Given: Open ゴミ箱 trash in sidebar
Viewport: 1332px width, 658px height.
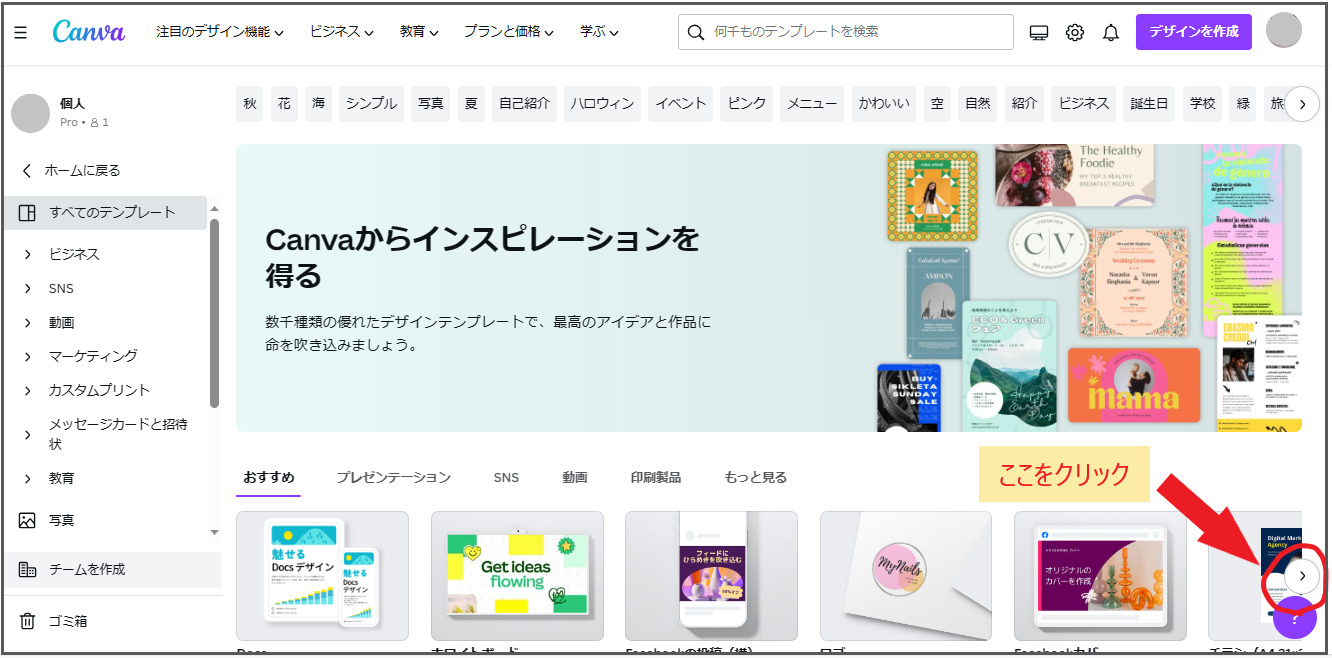Looking at the screenshot, I should [x=68, y=621].
